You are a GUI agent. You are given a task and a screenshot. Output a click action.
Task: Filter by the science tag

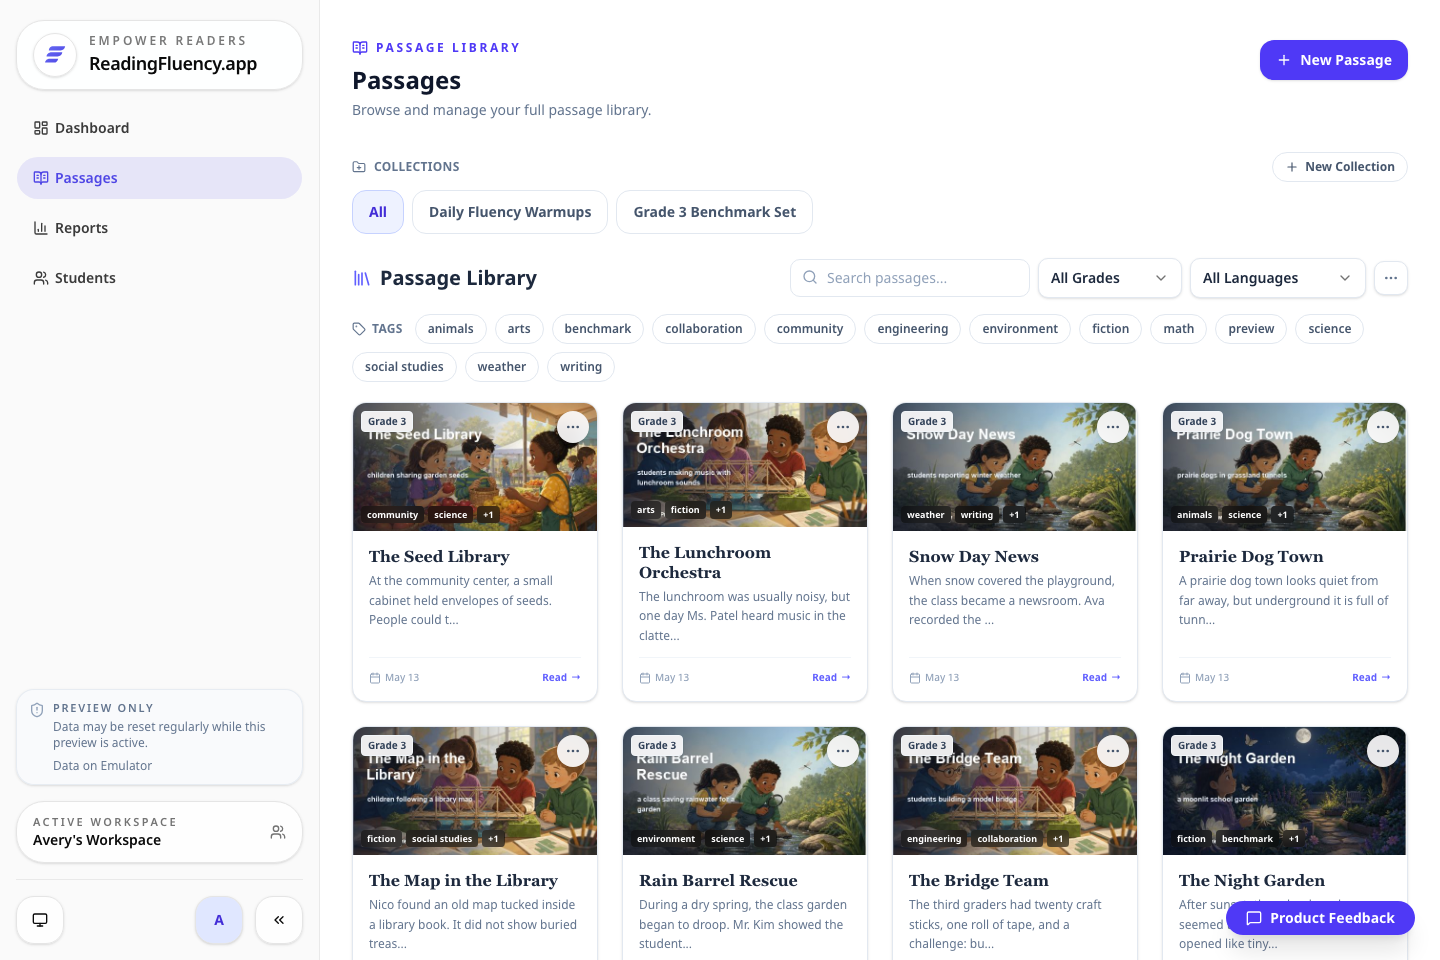click(1330, 329)
